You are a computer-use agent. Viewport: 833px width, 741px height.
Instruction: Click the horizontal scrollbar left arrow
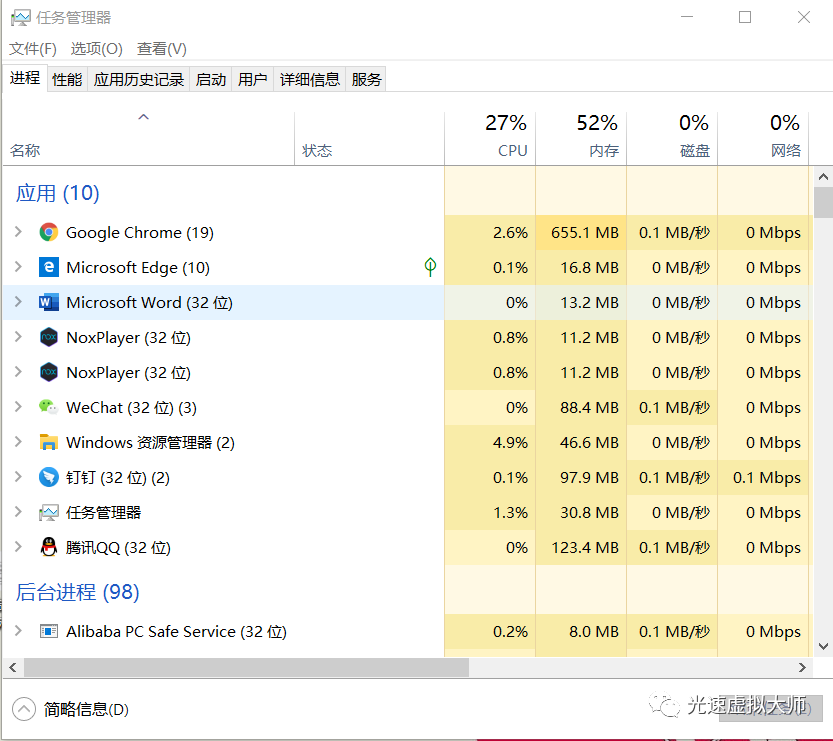[x=13, y=668]
